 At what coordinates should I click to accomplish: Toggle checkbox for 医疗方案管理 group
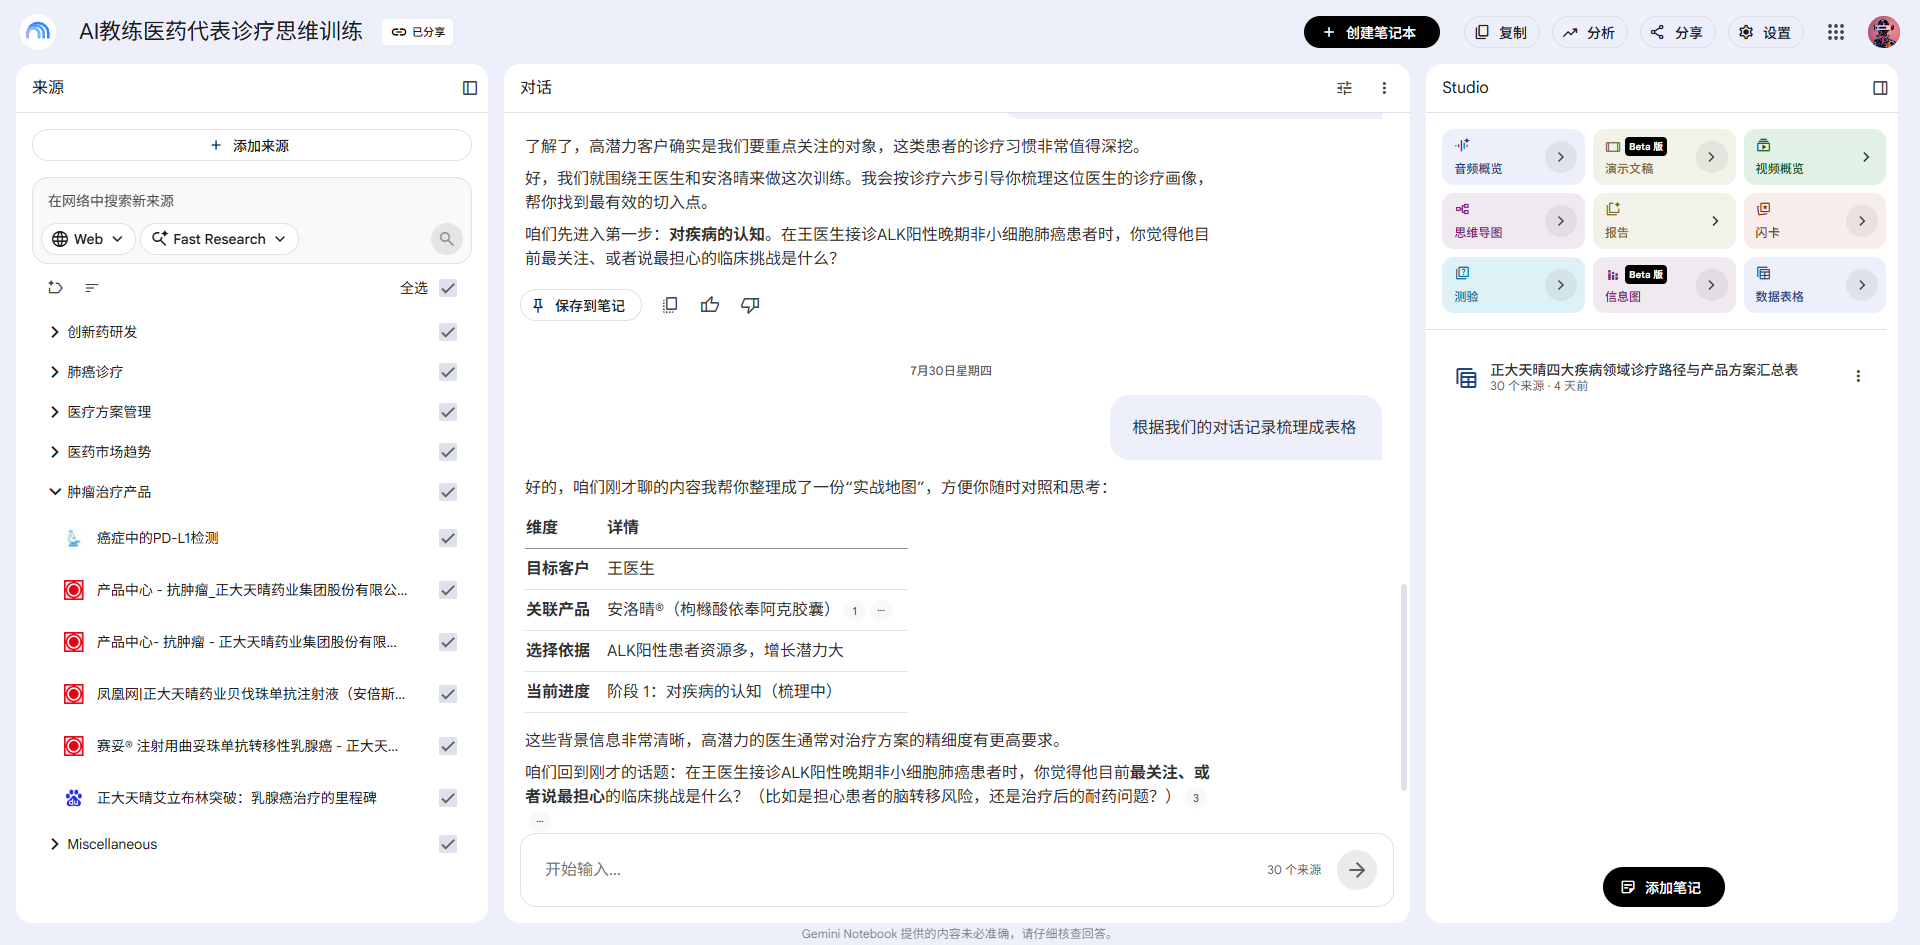[448, 412]
